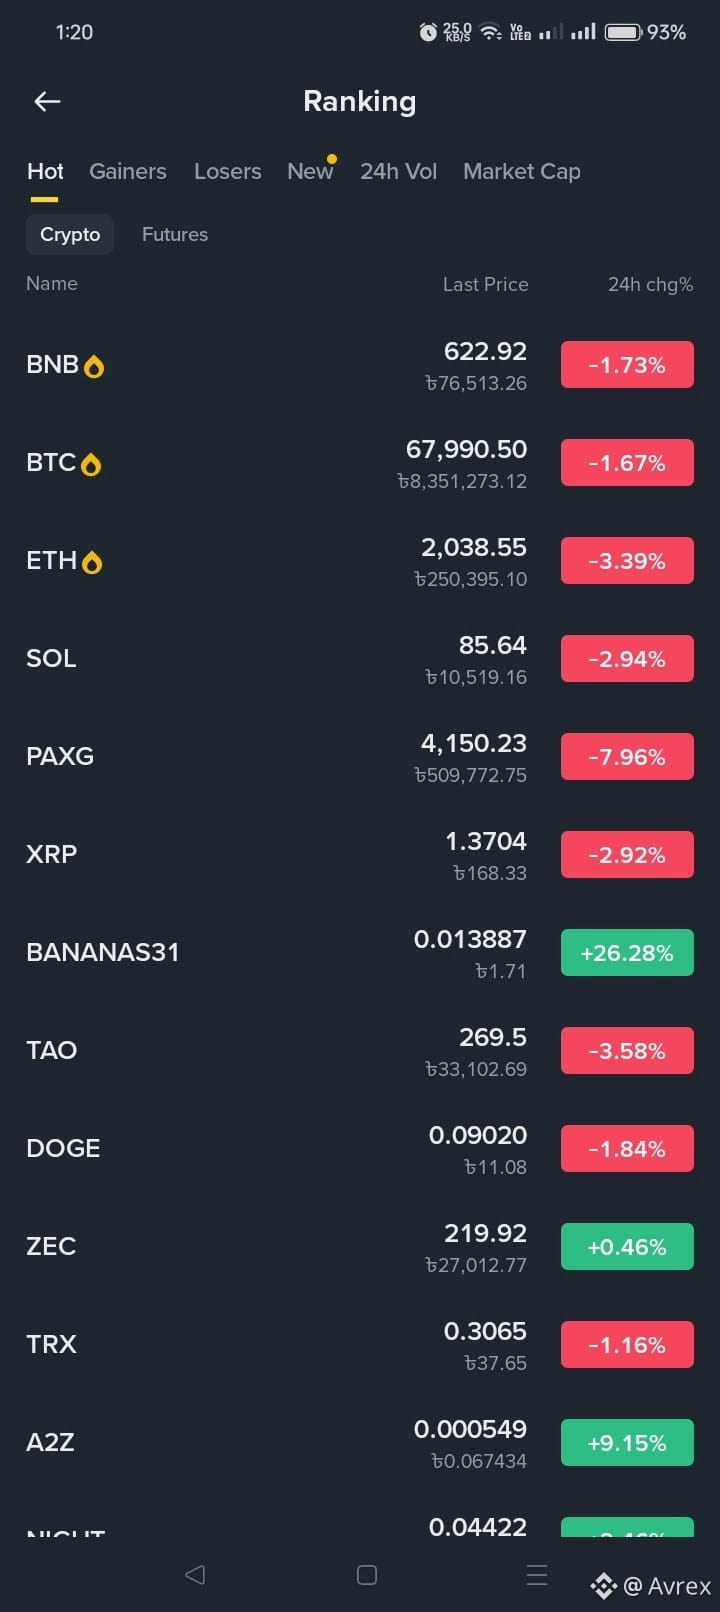The image size is (720, 1612).
Task: Tap the battery indicator in status bar
Action: coord(623,32)
